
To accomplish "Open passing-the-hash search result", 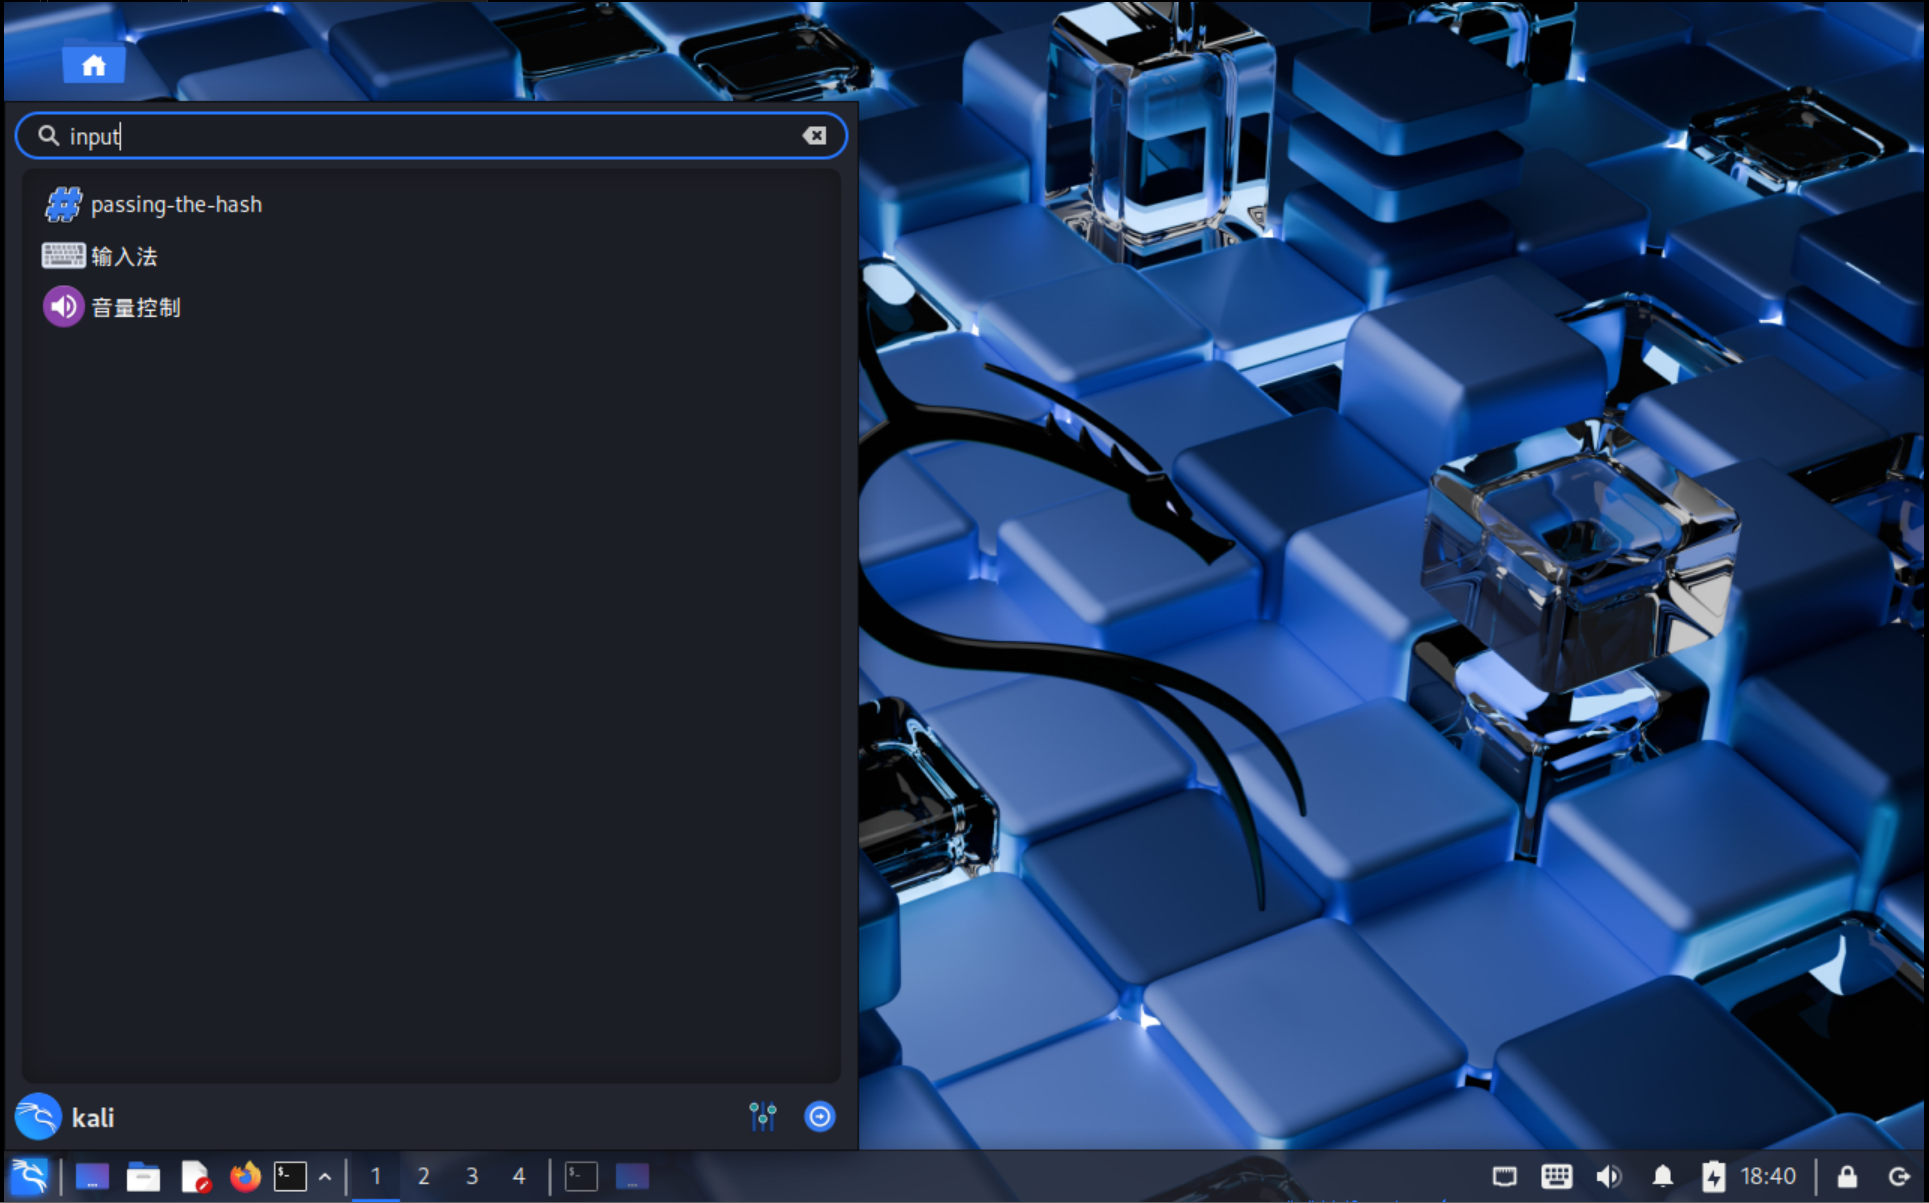I will tap(176, 205).
